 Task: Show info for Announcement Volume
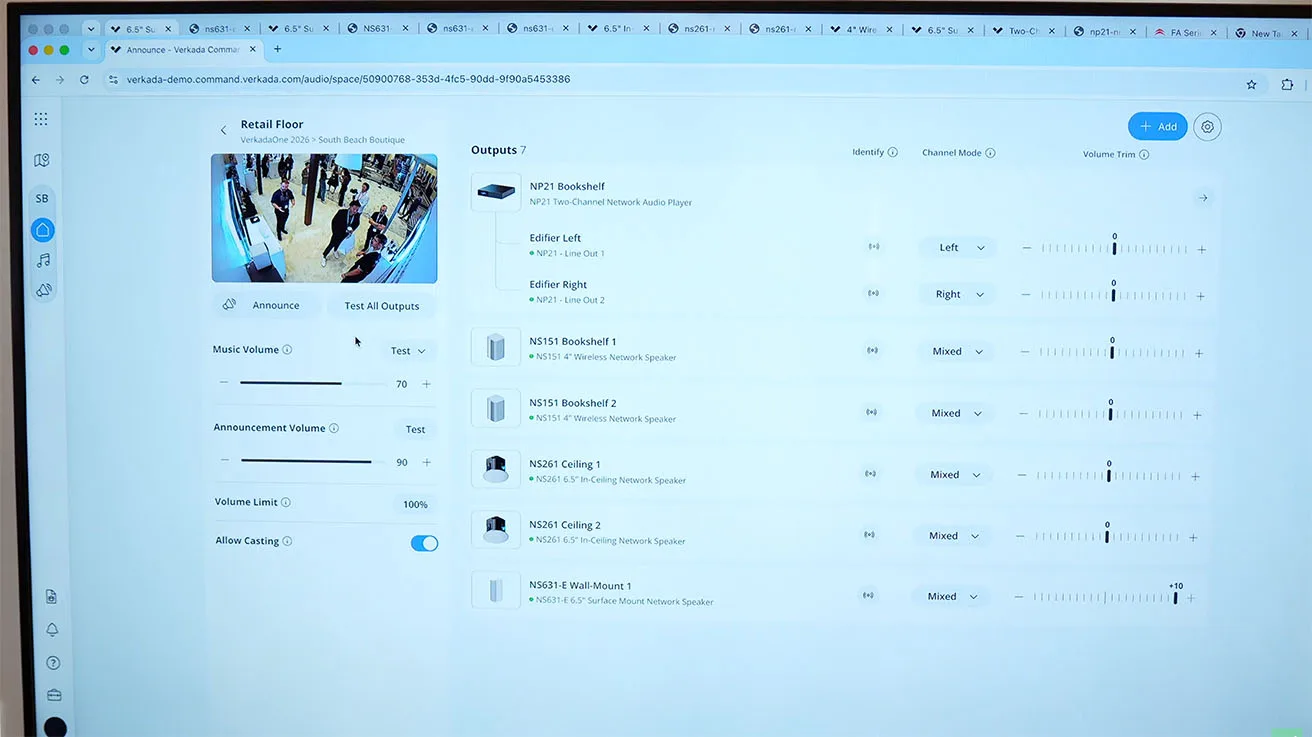tap(334, 428)
